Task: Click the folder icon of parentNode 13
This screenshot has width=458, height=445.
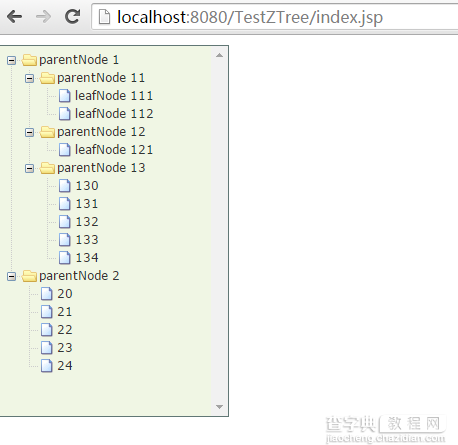Action: (x=47, y=168)
